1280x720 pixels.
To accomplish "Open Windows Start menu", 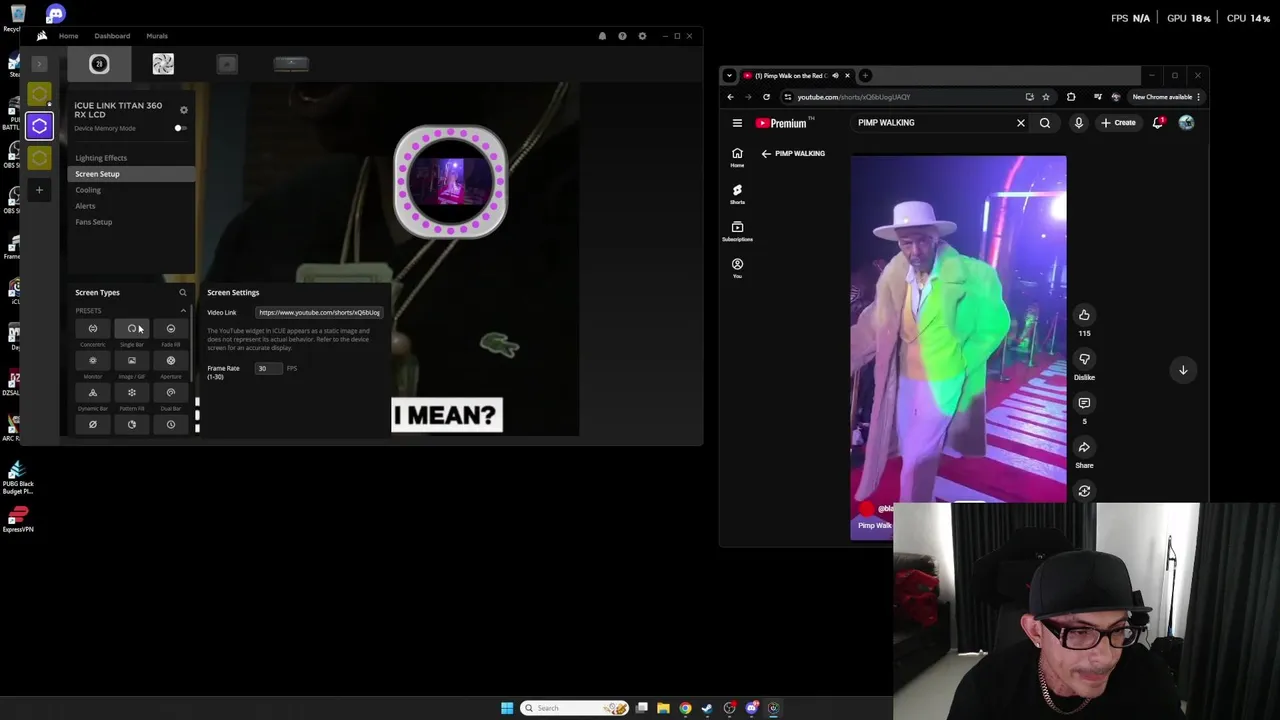I will coord(507,708).
